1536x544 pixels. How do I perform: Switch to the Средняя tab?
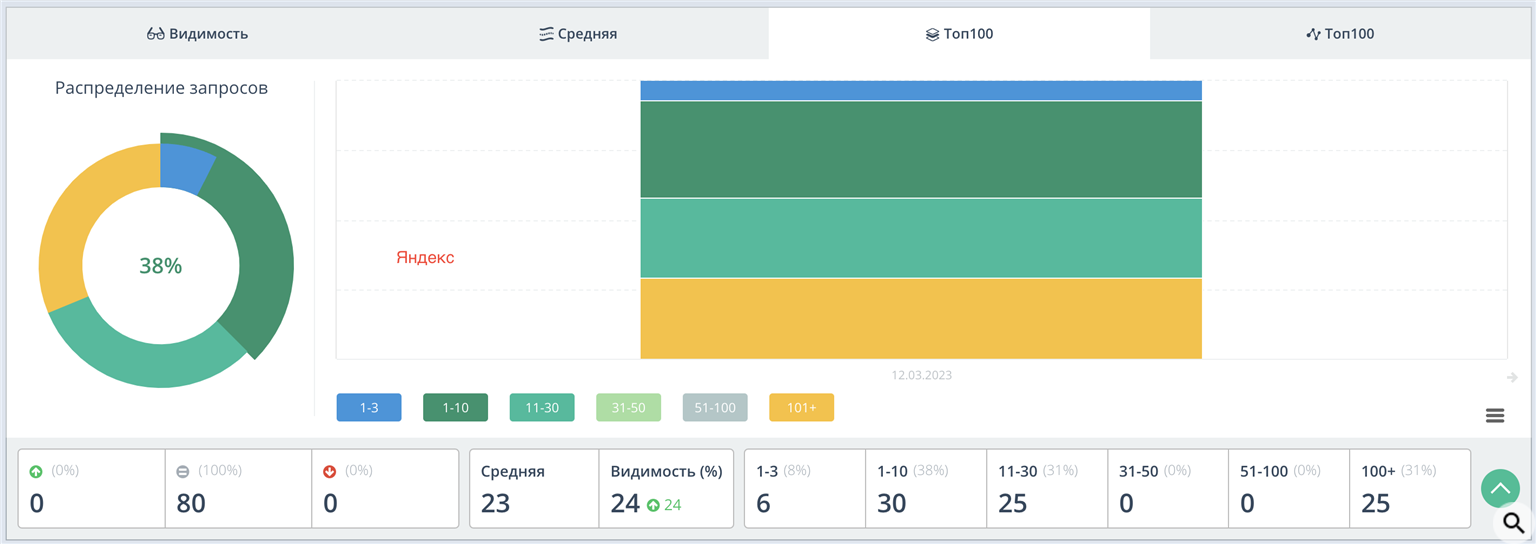click(578, 34)
